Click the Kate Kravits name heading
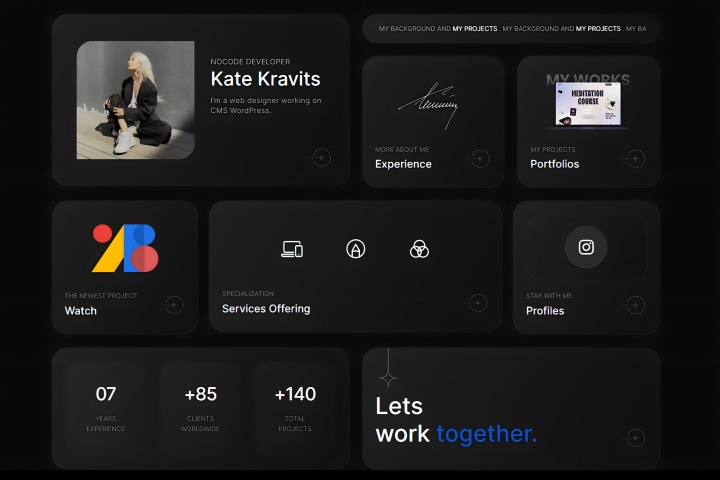This screenshot has height=480, width=720. [265, 79]
